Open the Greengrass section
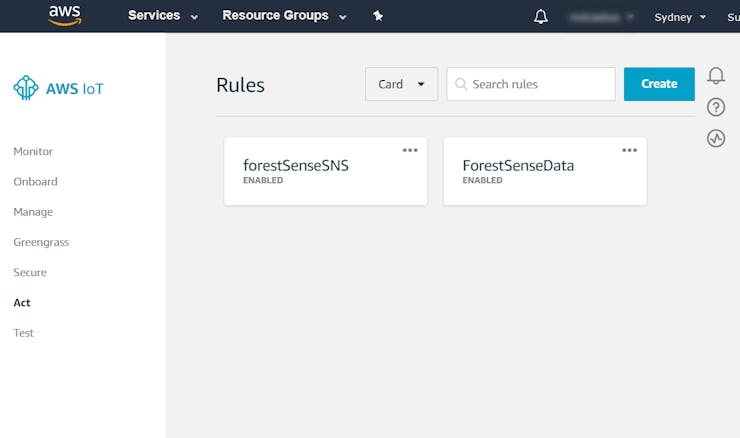740x438 pixels. [x=41, y=242]
